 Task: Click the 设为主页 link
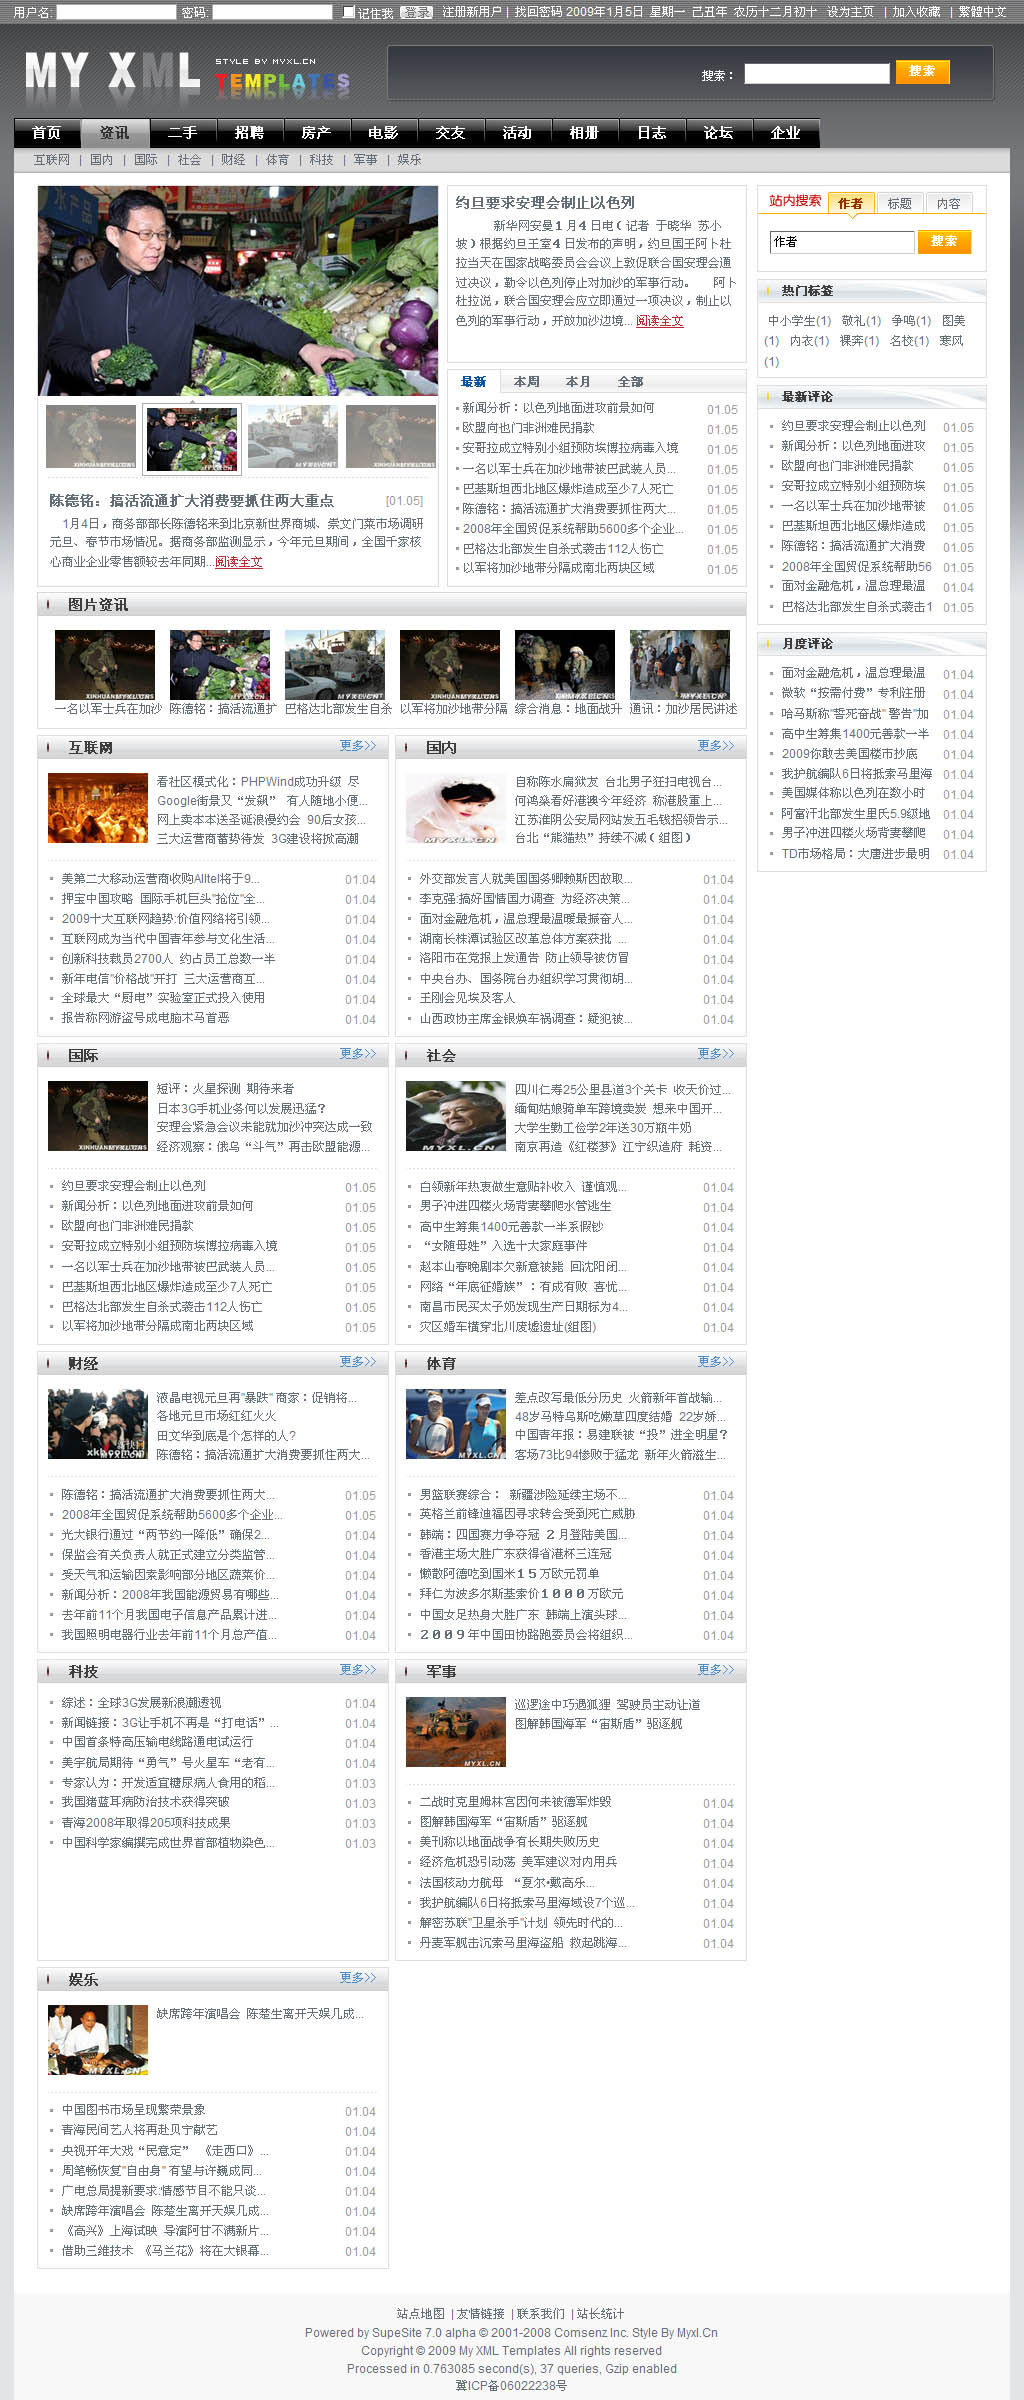[850, 12]
